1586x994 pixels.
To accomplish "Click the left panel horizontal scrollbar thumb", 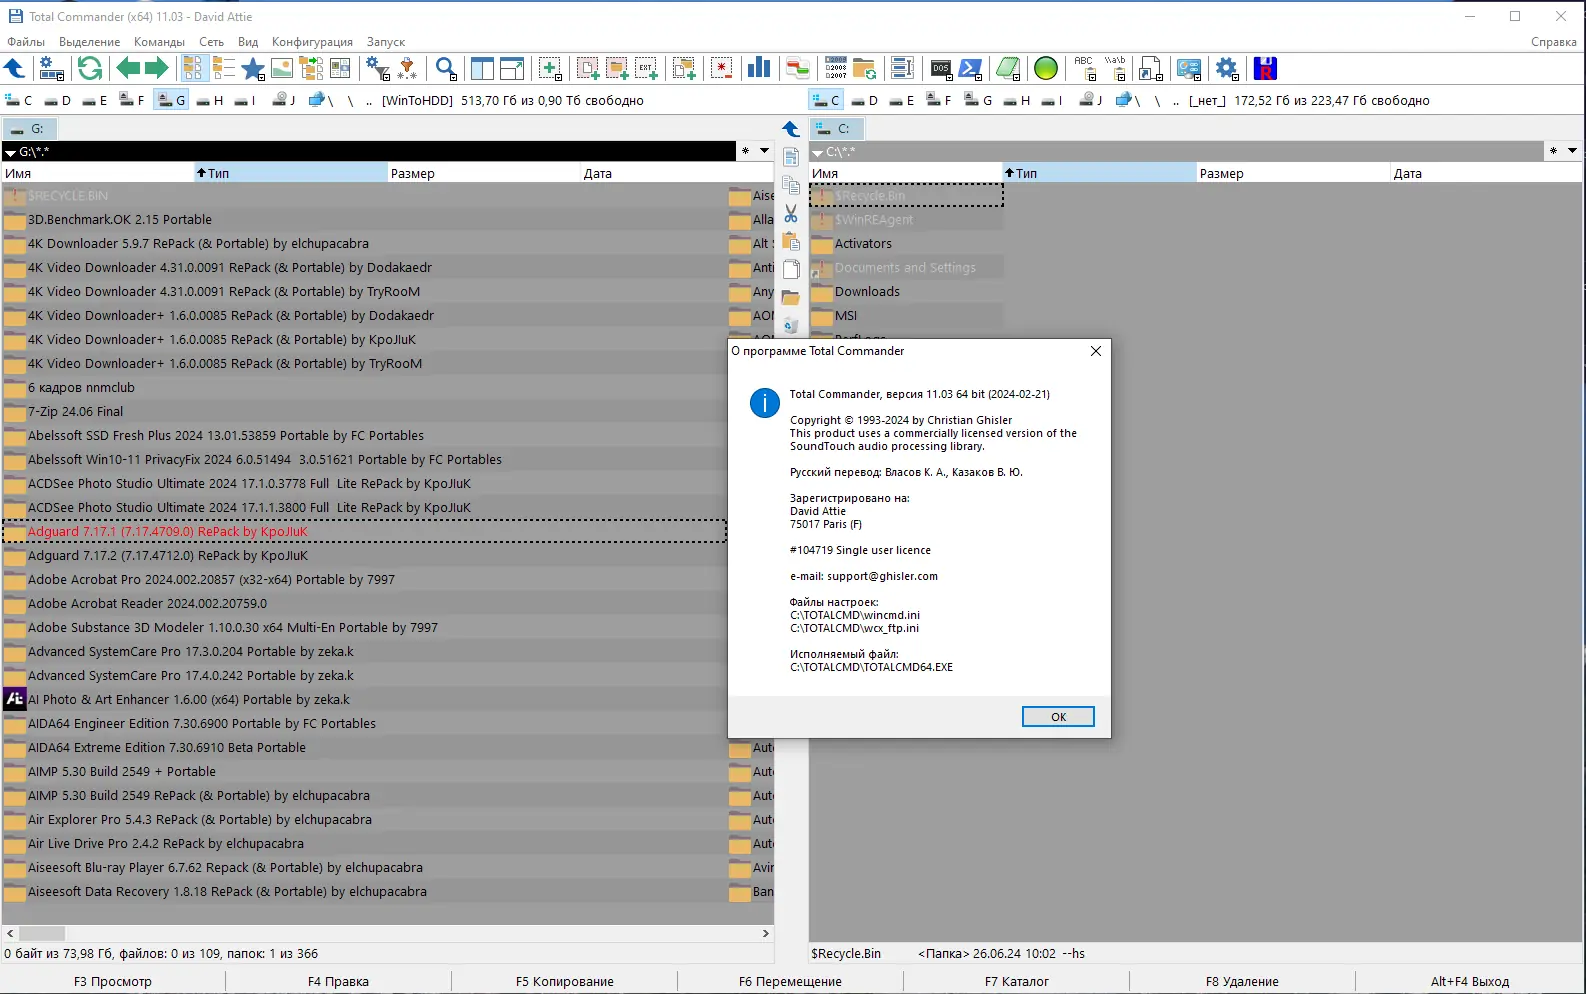I will tap(42, 934).
